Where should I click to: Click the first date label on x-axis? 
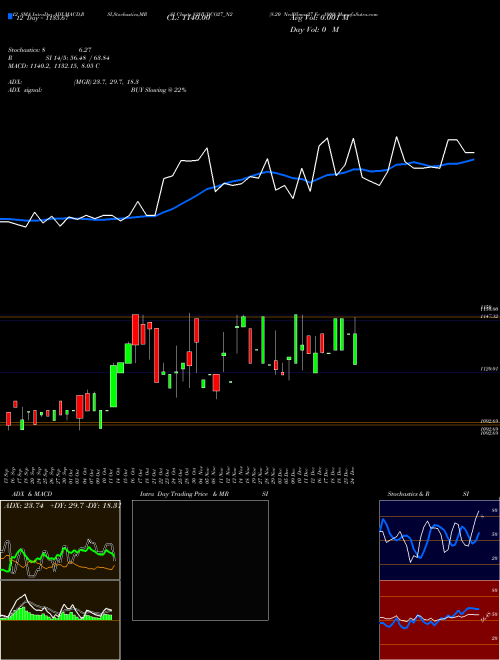8,475
